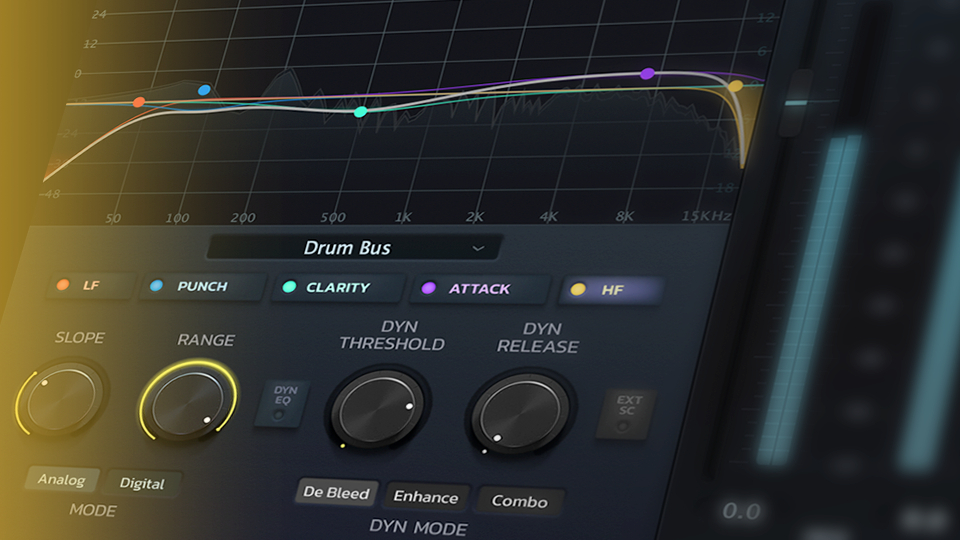Click the blue Punch node on the EQ graph

[x=204, y=90]
